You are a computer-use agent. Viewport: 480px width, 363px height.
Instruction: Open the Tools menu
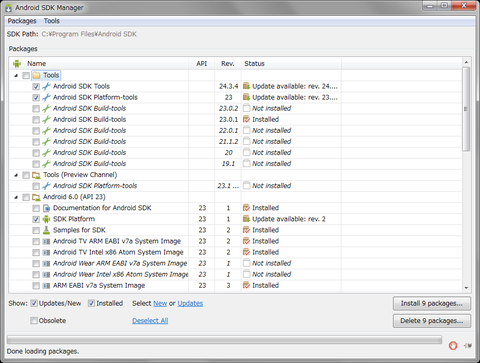coord(52,21)
